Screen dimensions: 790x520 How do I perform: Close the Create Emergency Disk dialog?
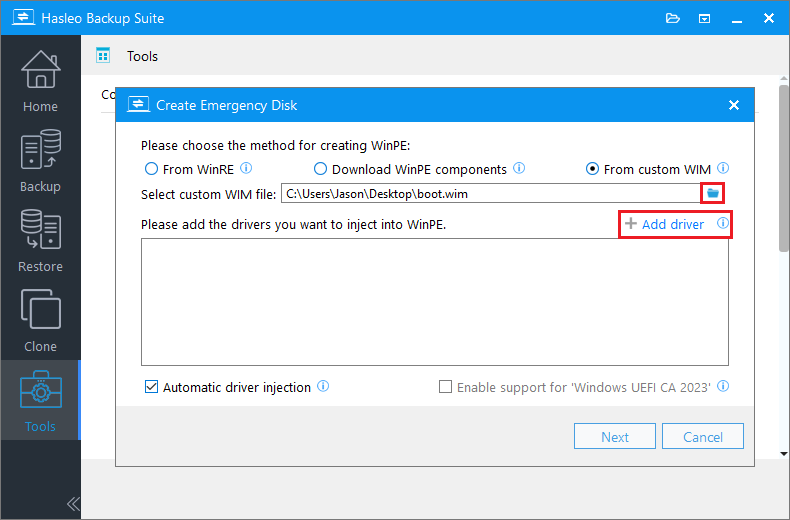[x=734, y=105]
